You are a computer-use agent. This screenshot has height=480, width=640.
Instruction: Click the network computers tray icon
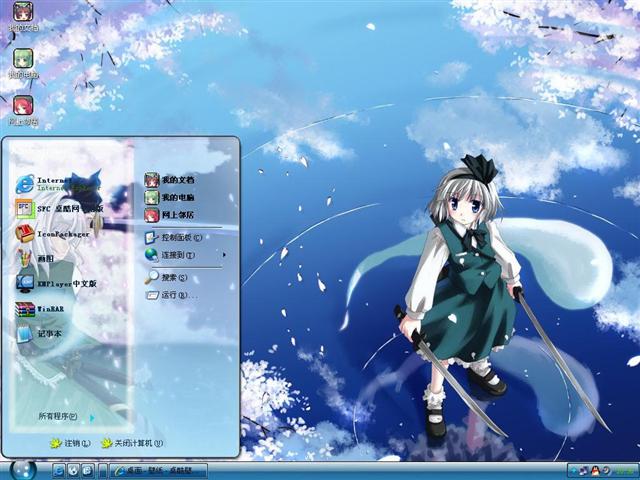point(584,471)
